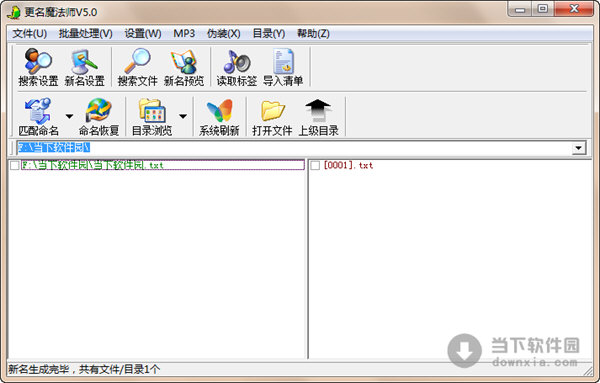The image size is (600, 383).
Task: Select the new name [0001].txt entry
Action: tap(348, 165)
